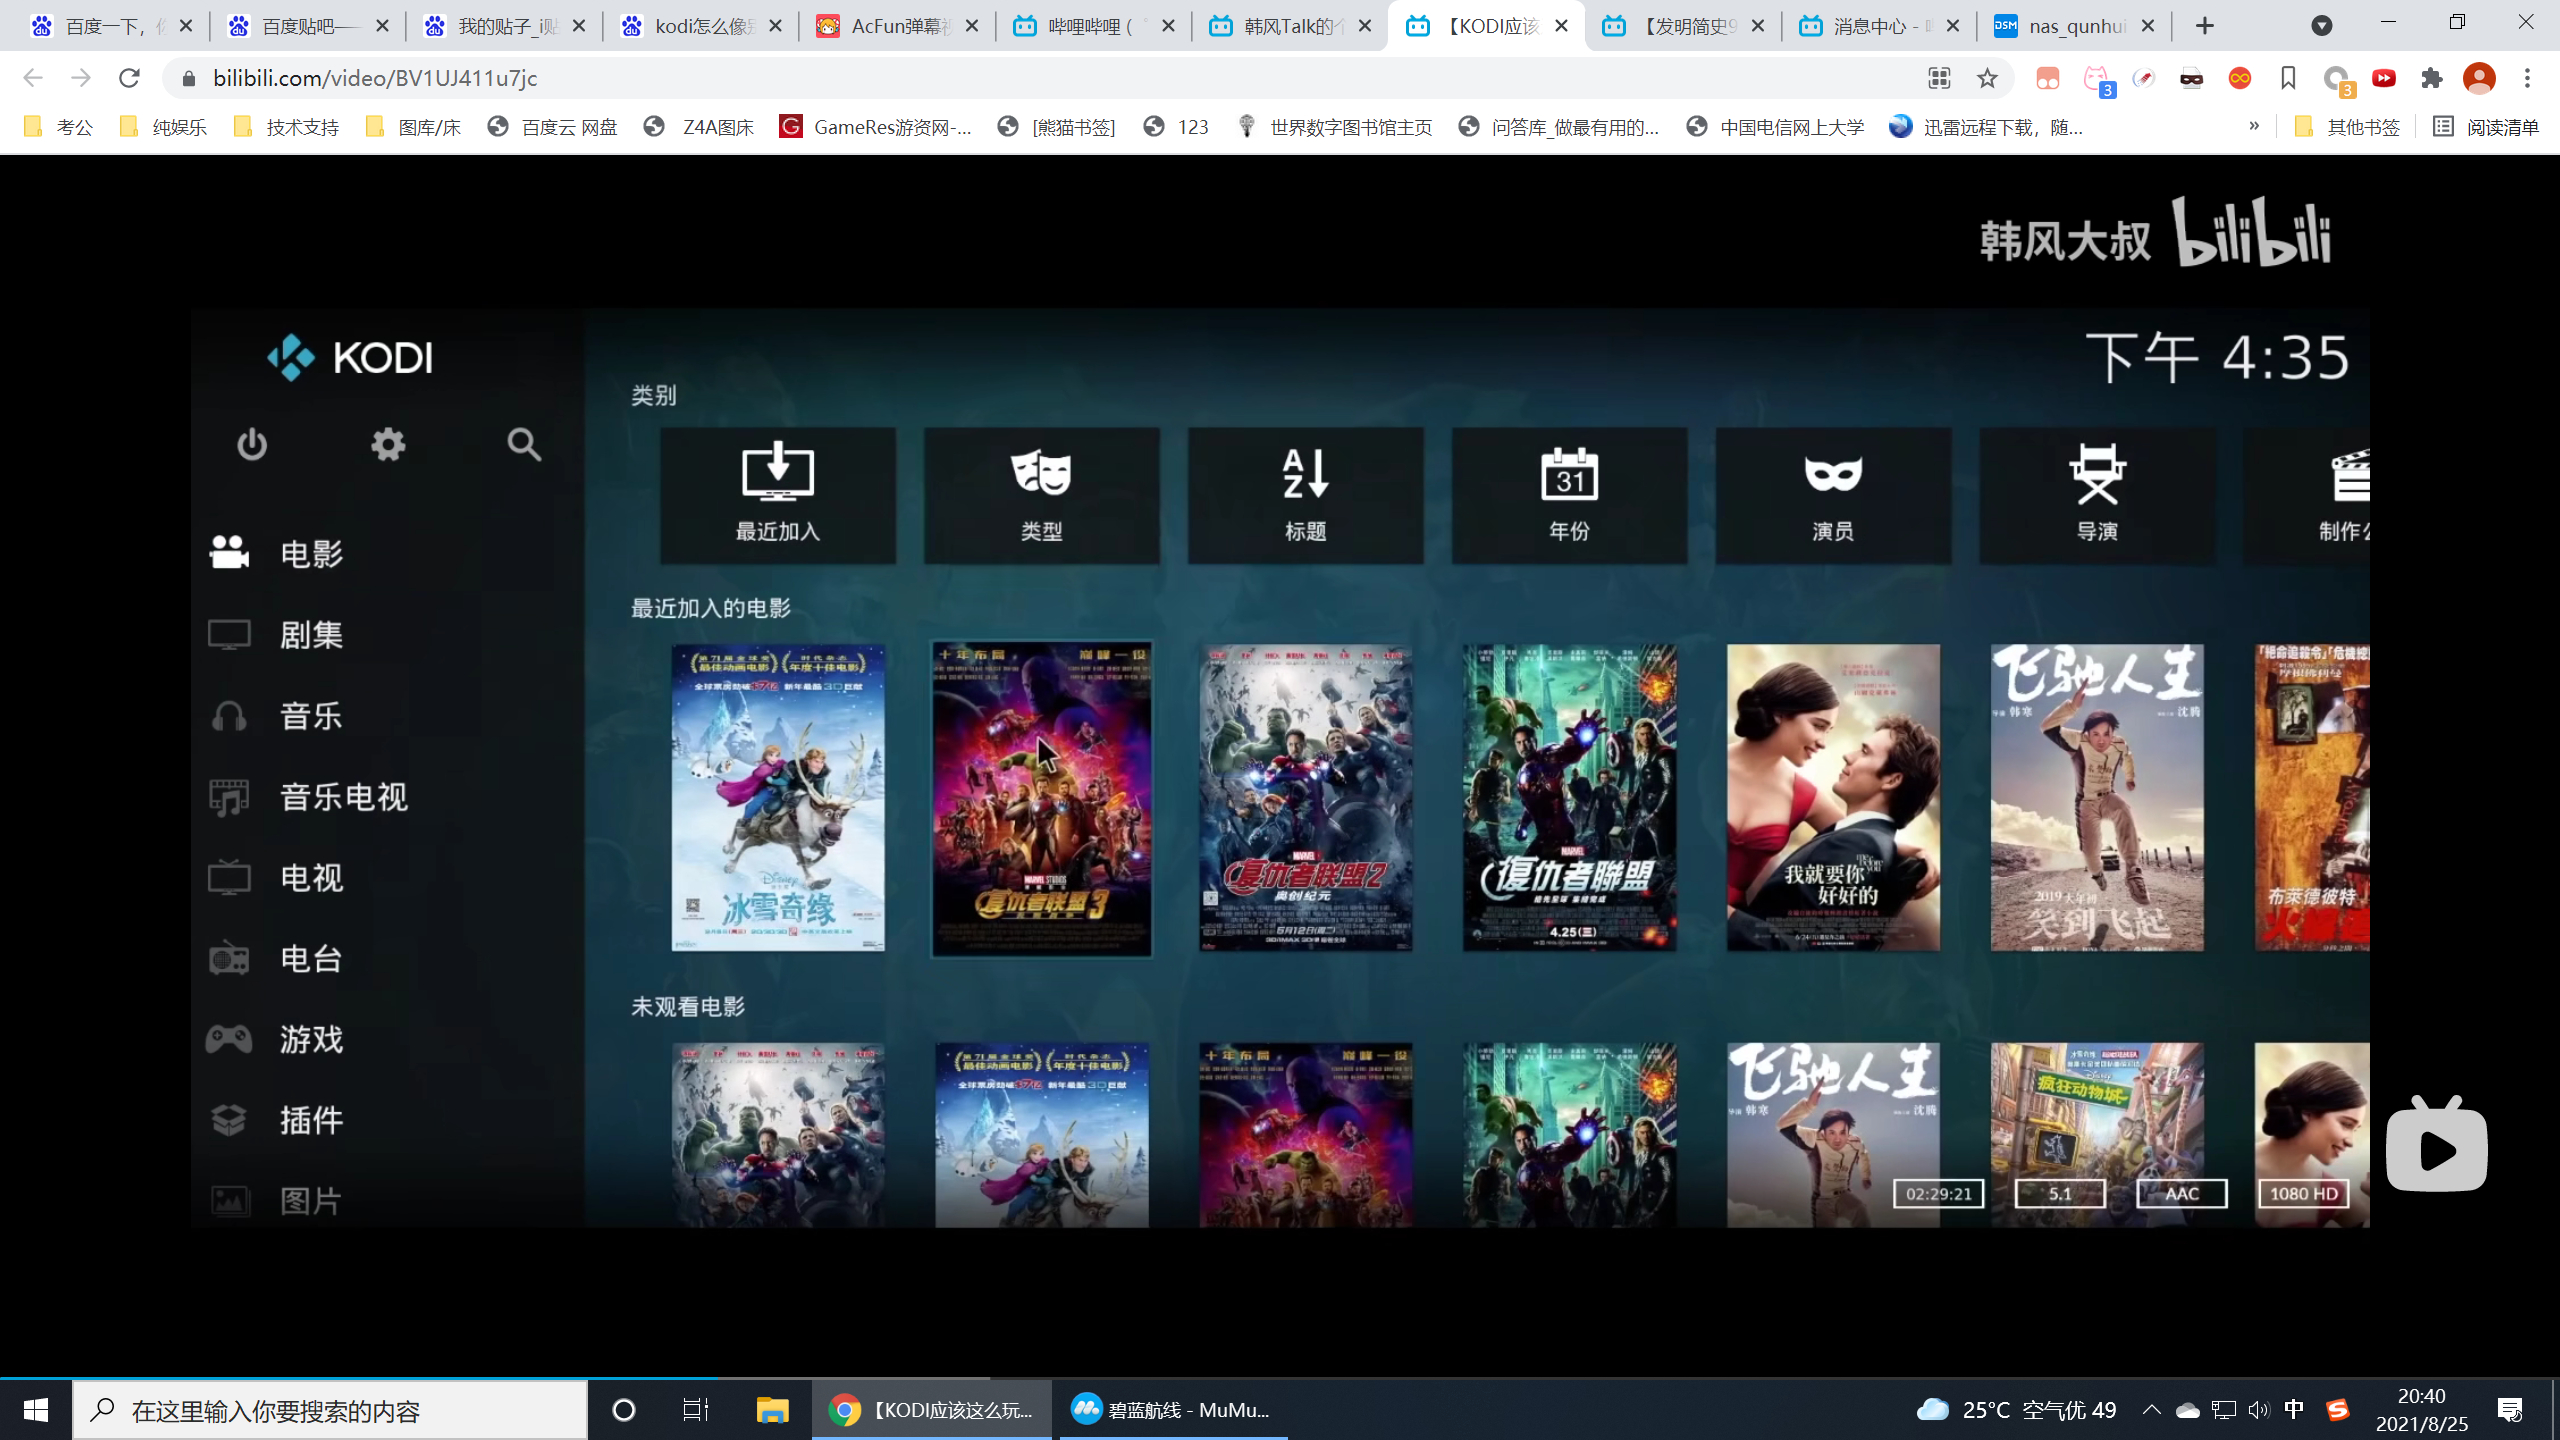Open the 纯娱乐 bookmark folder
2560x1440 pixels.
pos(163,127)
